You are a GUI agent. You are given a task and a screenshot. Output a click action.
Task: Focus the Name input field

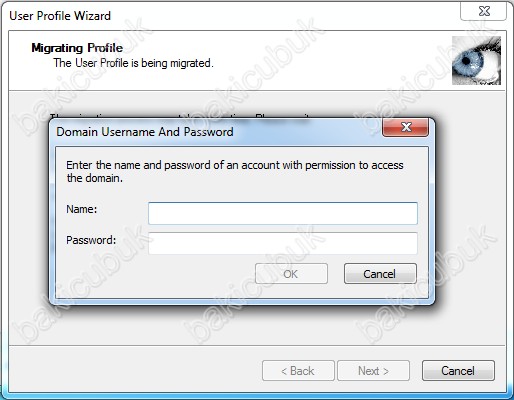point(283,213)
